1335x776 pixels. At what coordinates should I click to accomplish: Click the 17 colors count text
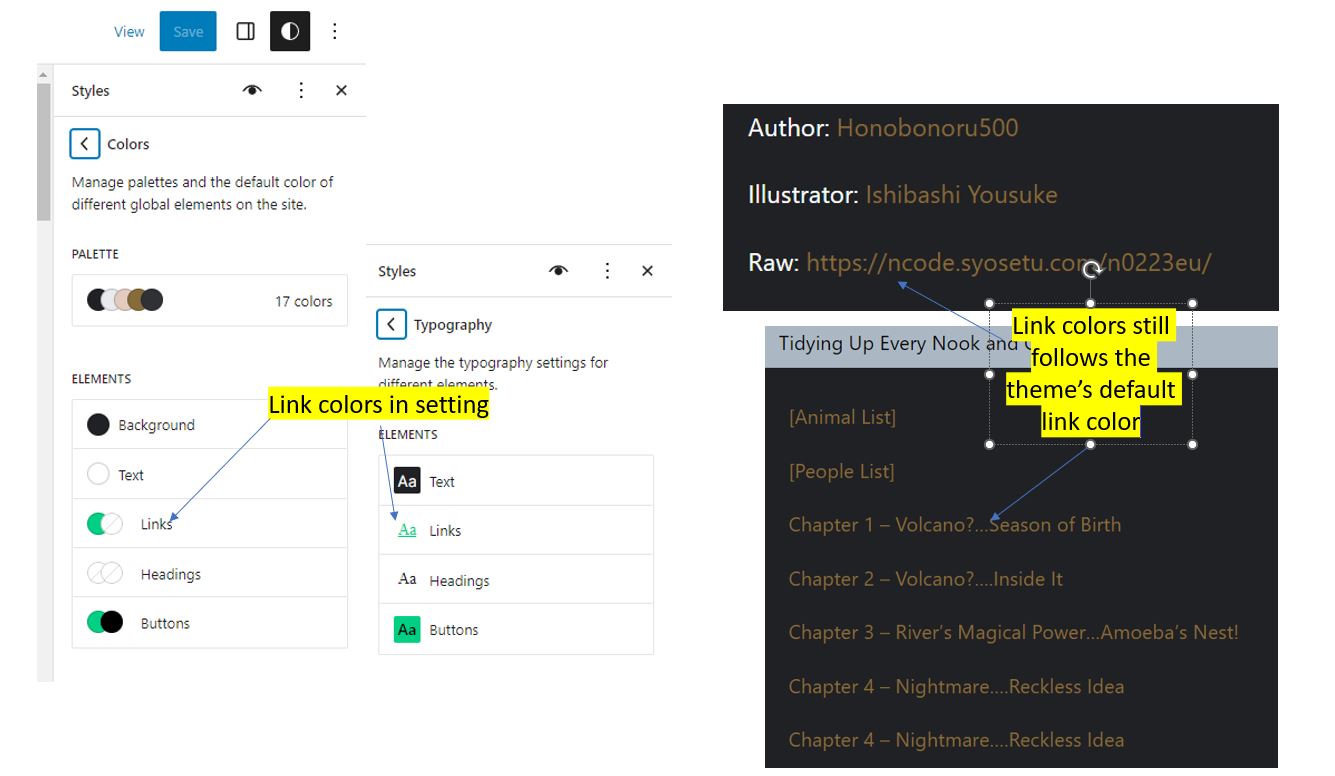pos(304,301)
